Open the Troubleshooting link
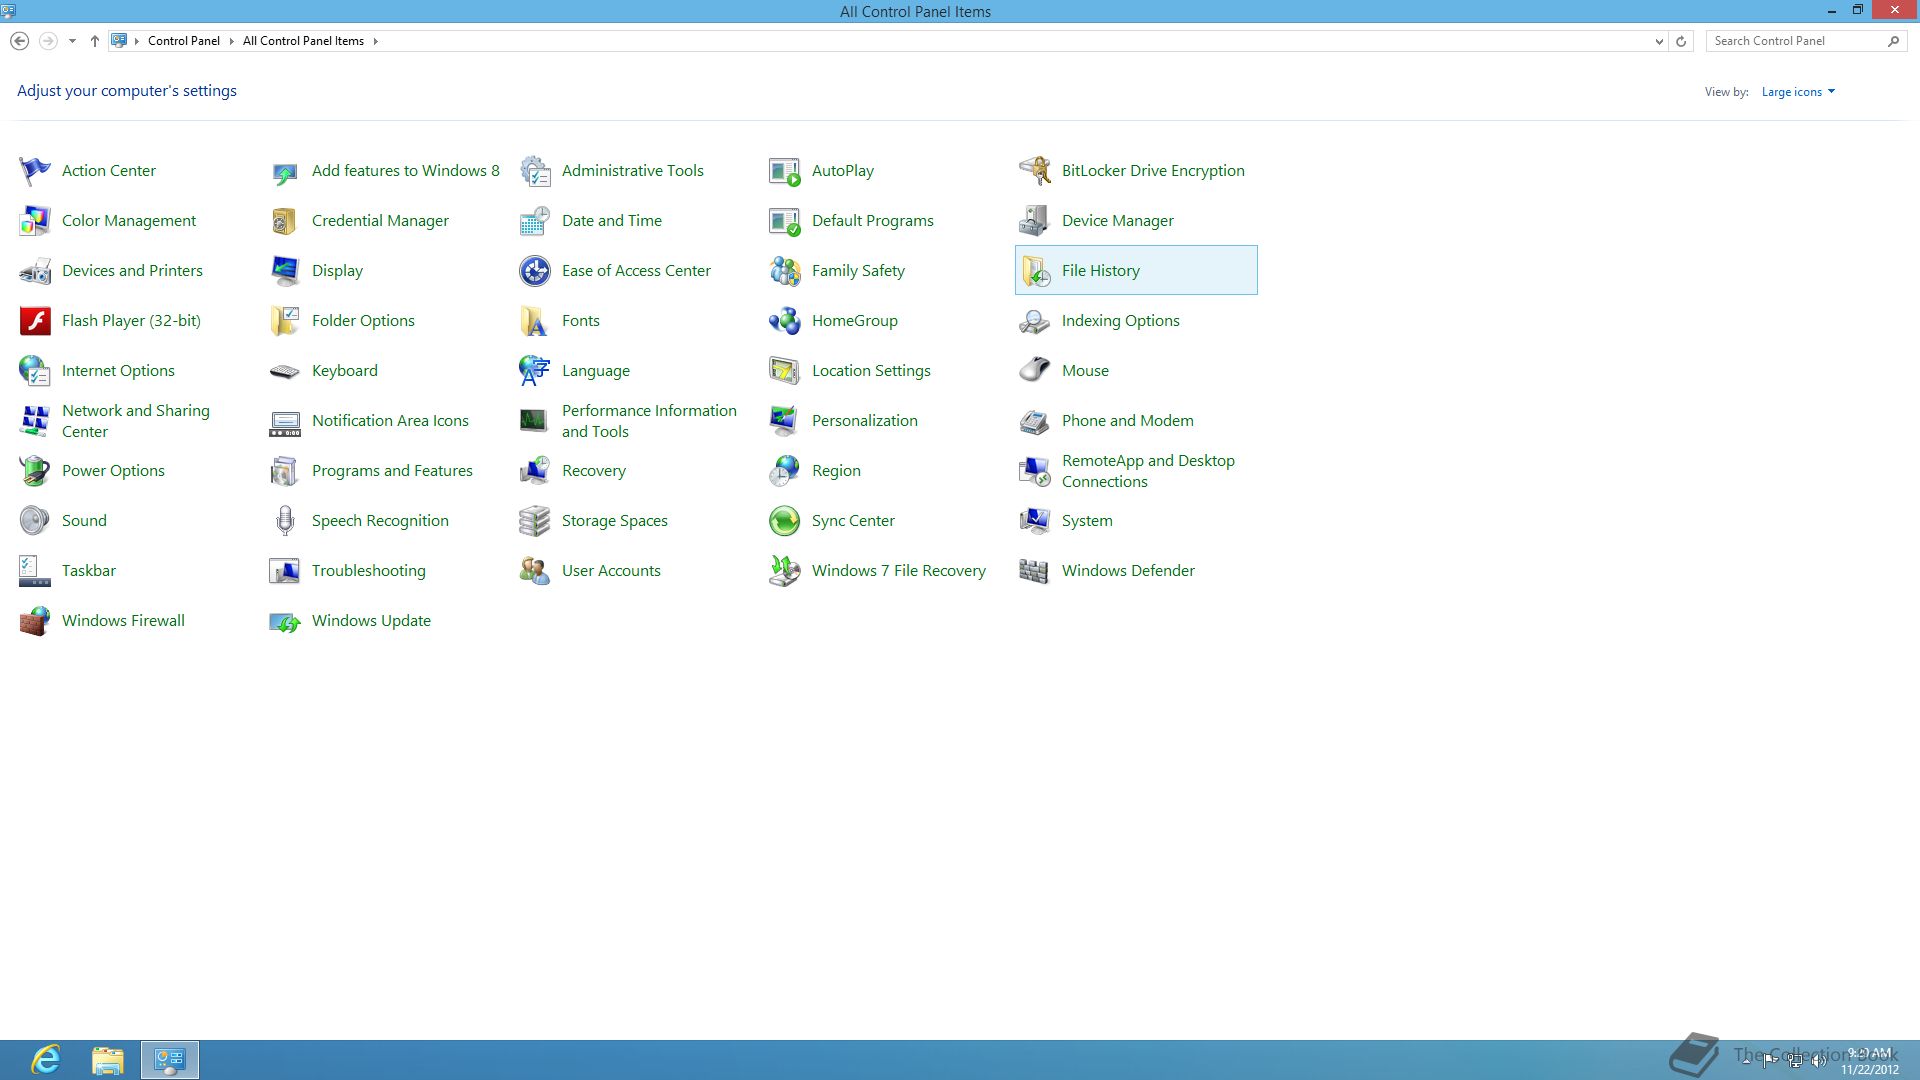This screenshot has width=1920, height=1080. click(368, 571)
